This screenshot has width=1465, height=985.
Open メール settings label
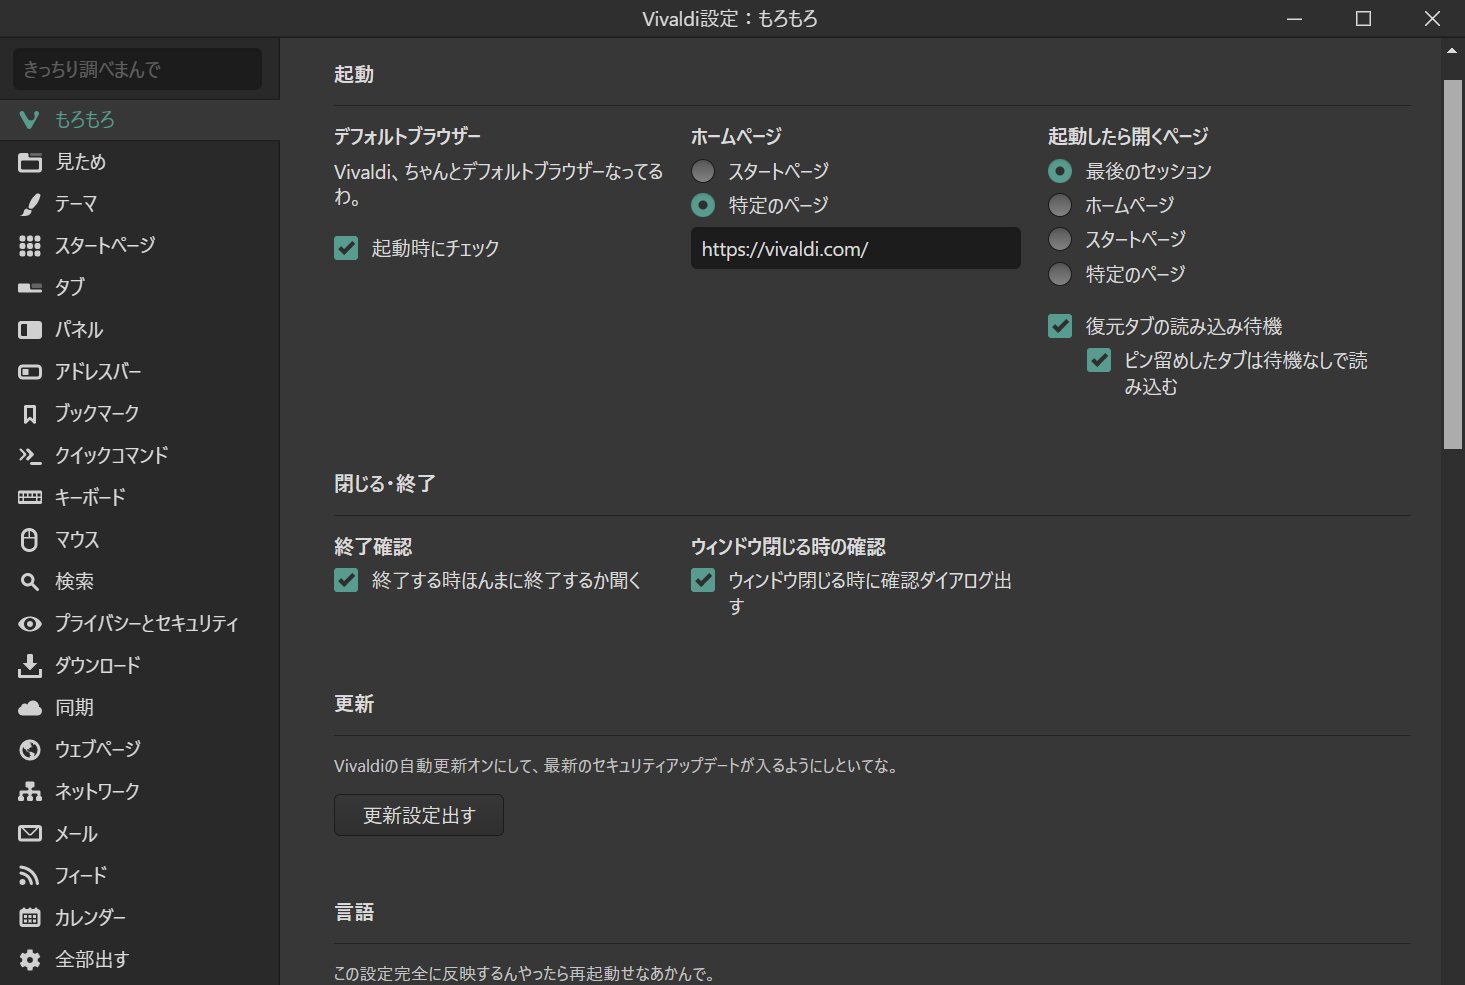pyautogui.click(x=76, y=834)
